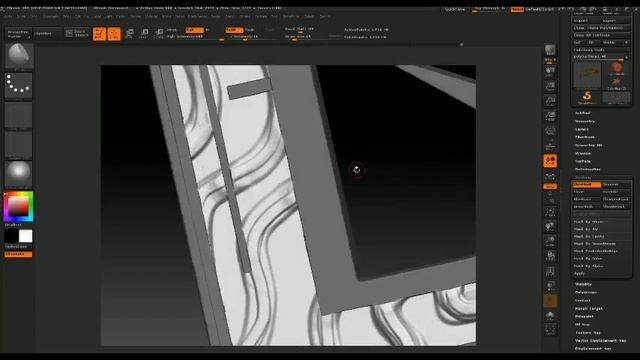Select the Move gizmo icon in top shelf
The width and height of the screenshot is (640, 360).
tap(129, 33)
